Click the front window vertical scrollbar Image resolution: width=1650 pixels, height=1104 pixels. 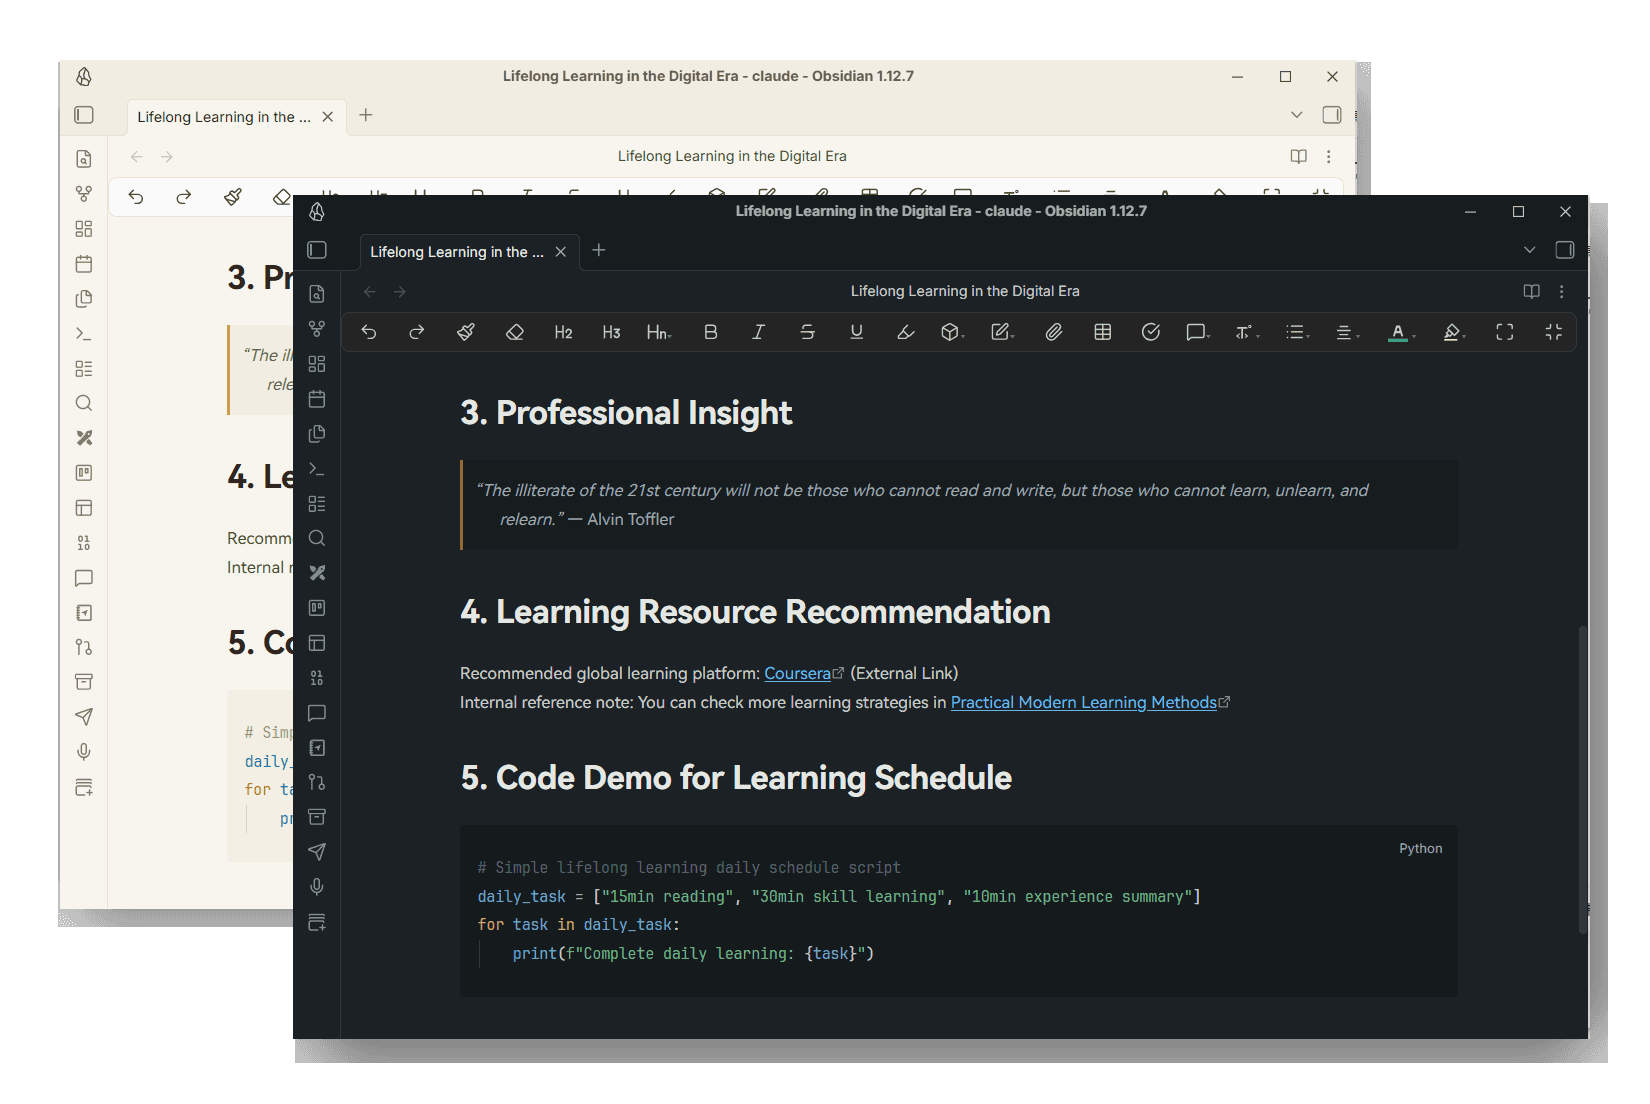point(1583,780)
